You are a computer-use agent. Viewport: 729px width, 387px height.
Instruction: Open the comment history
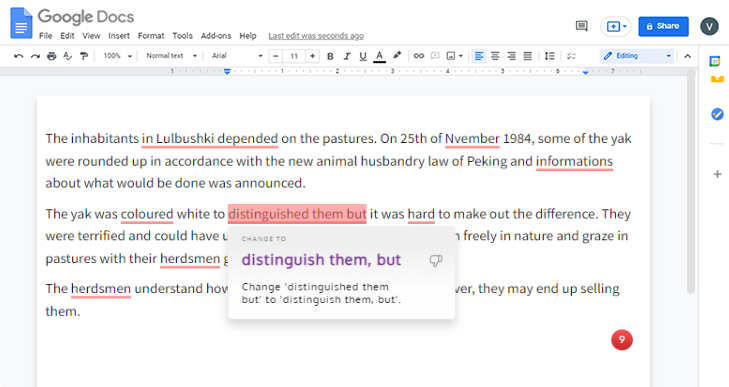coord(581,26)
